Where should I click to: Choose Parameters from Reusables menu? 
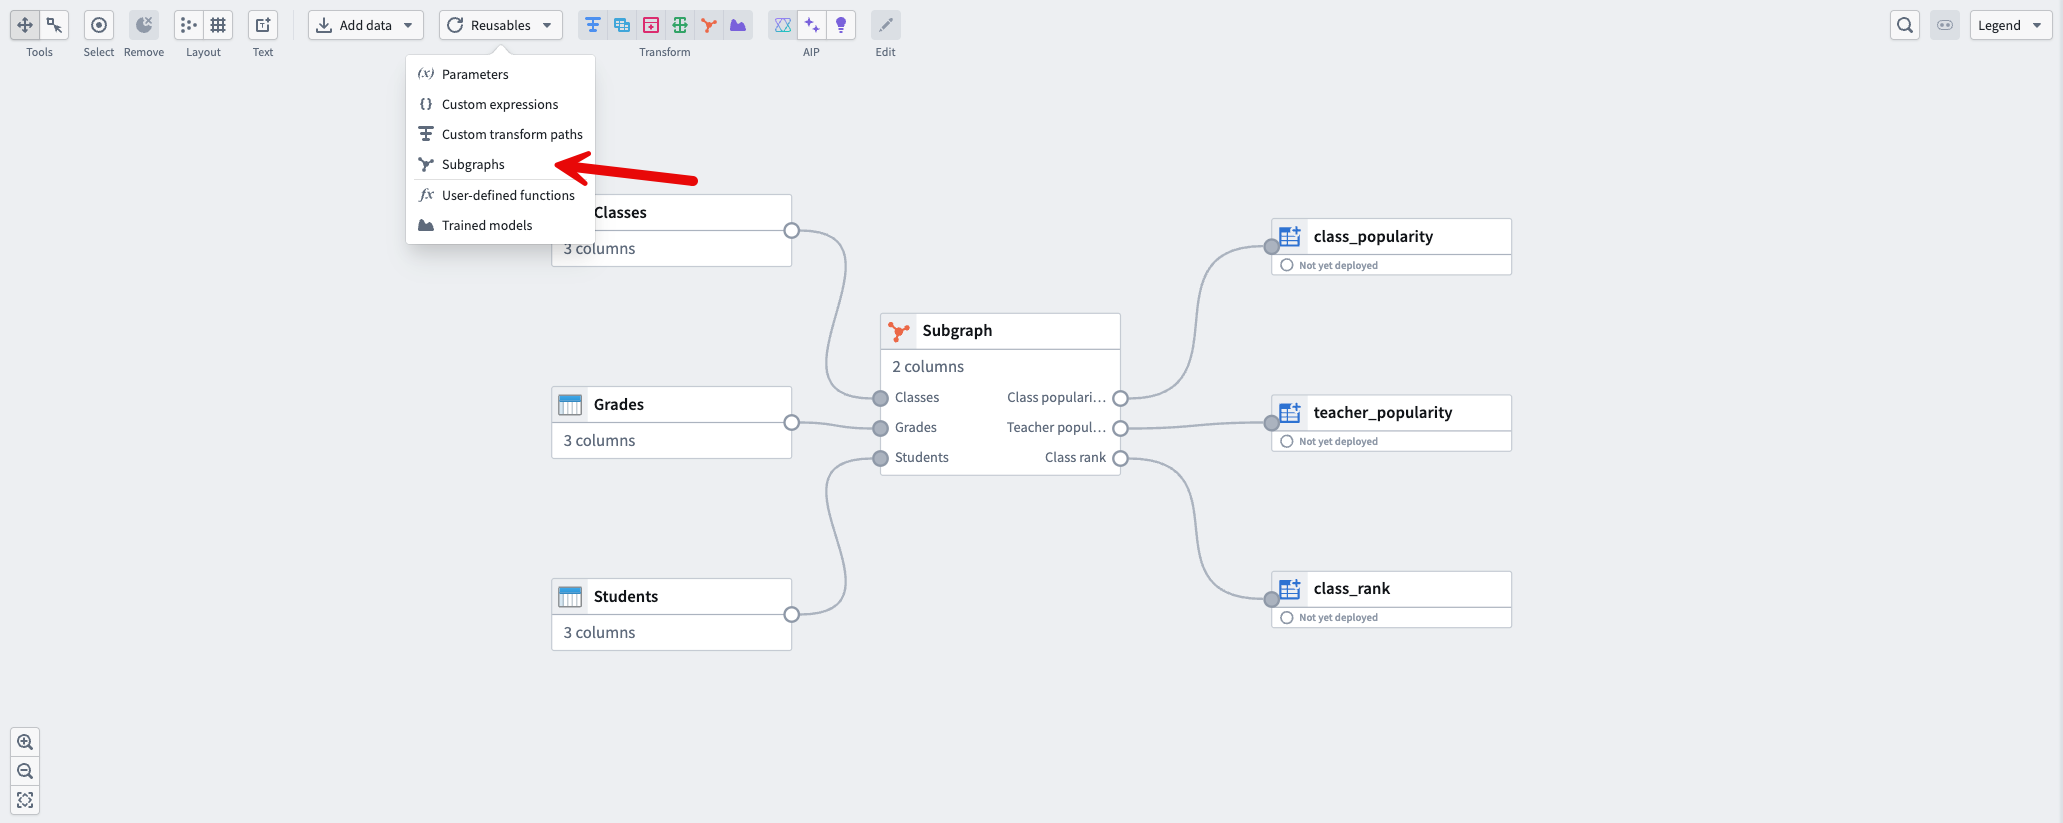pyautogui.click(x=500, y=74)
